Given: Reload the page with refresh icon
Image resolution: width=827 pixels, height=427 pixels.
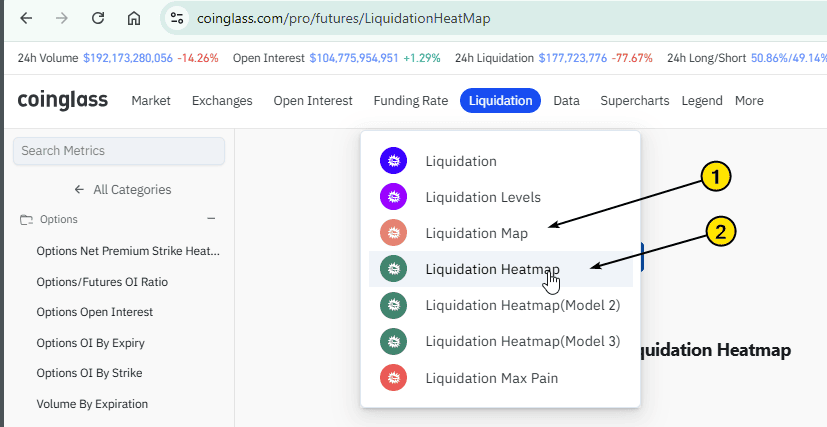Looking at the screenshot, I should pos(98,18).
